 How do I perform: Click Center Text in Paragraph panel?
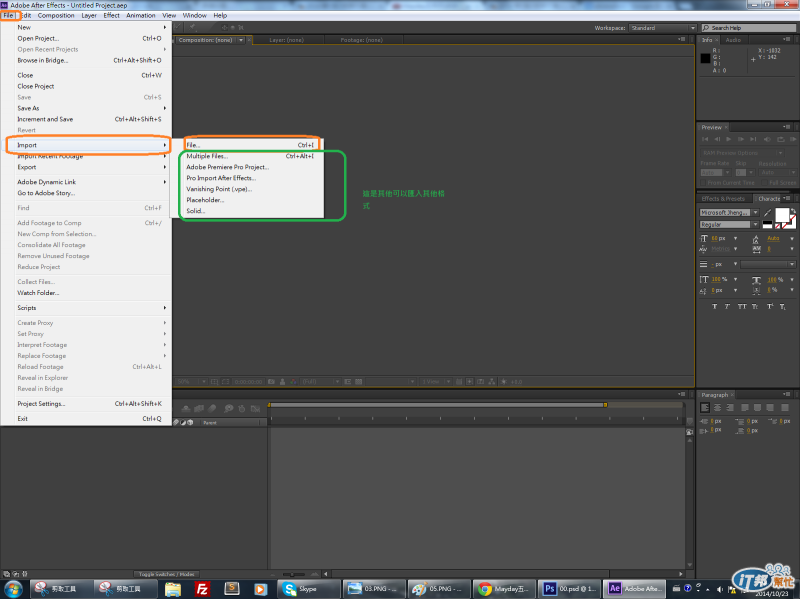717,408
